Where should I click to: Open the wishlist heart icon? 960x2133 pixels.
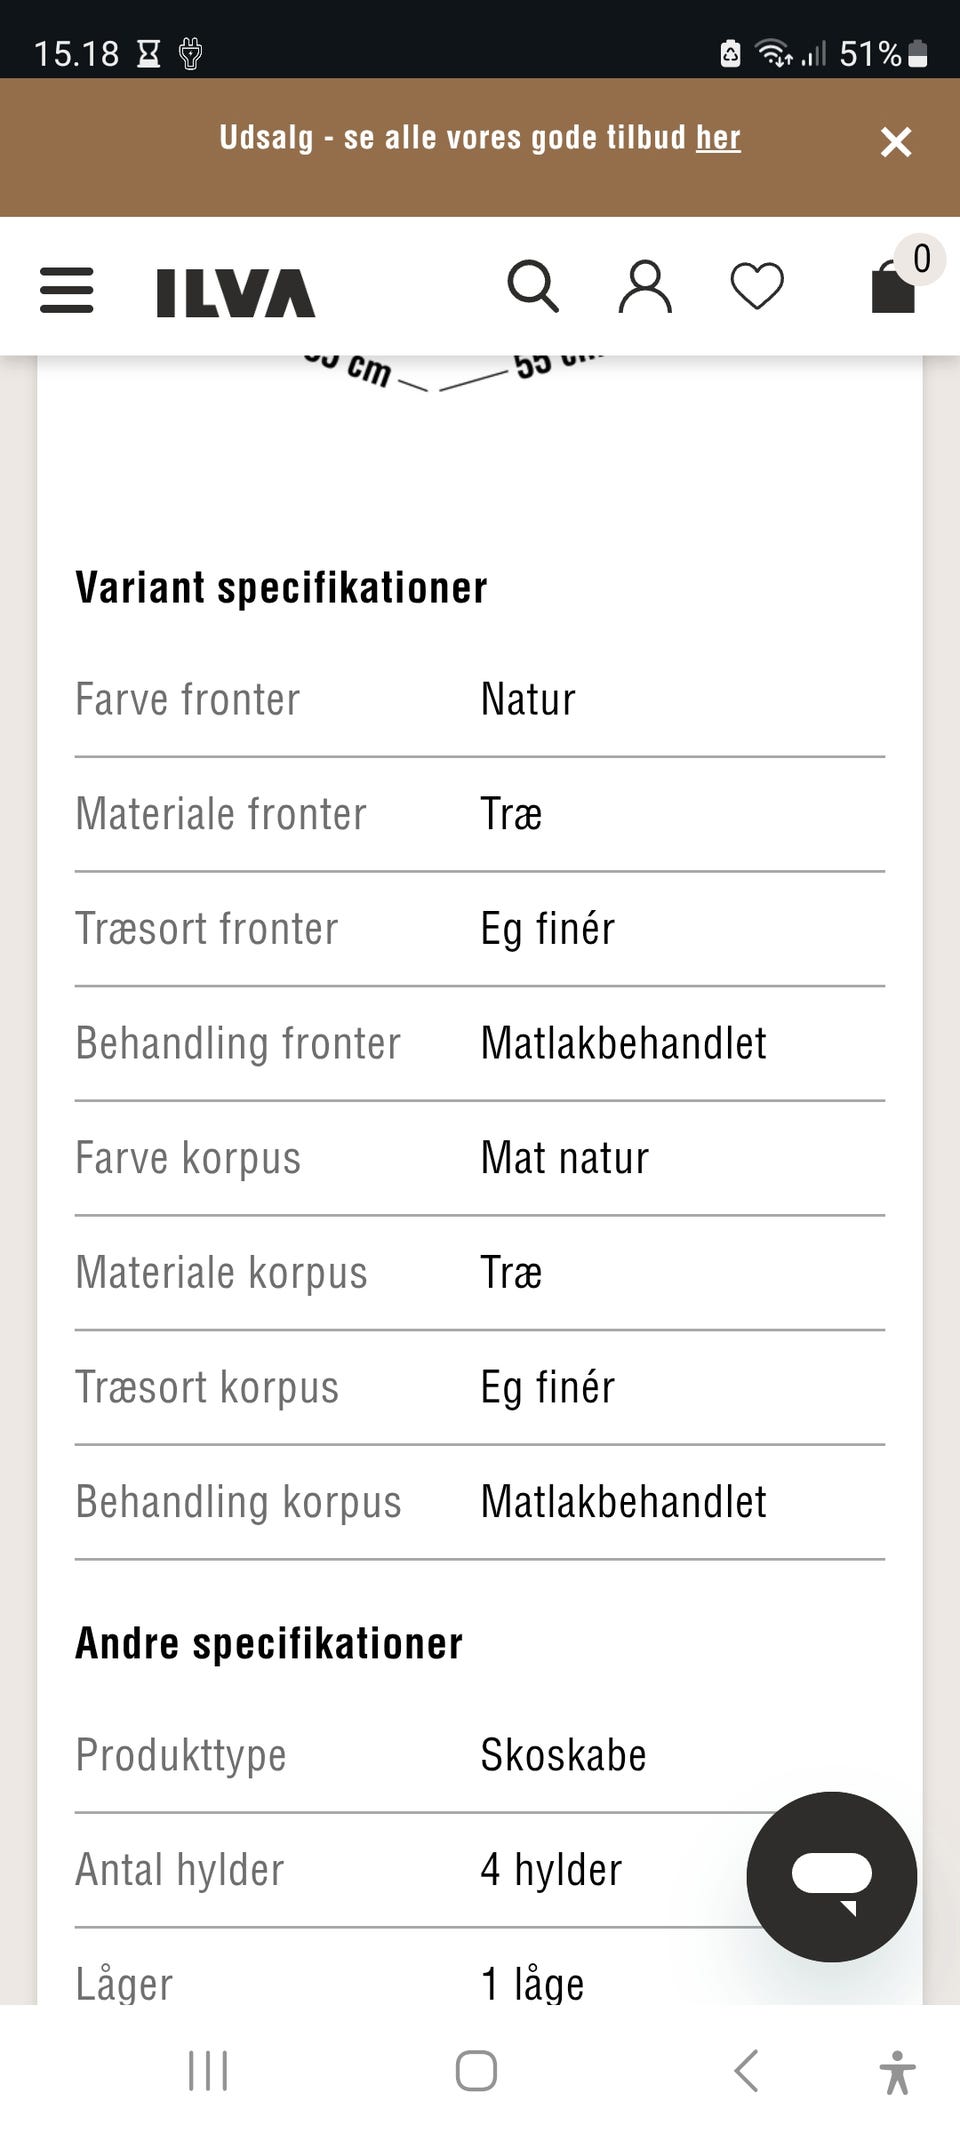757,287
